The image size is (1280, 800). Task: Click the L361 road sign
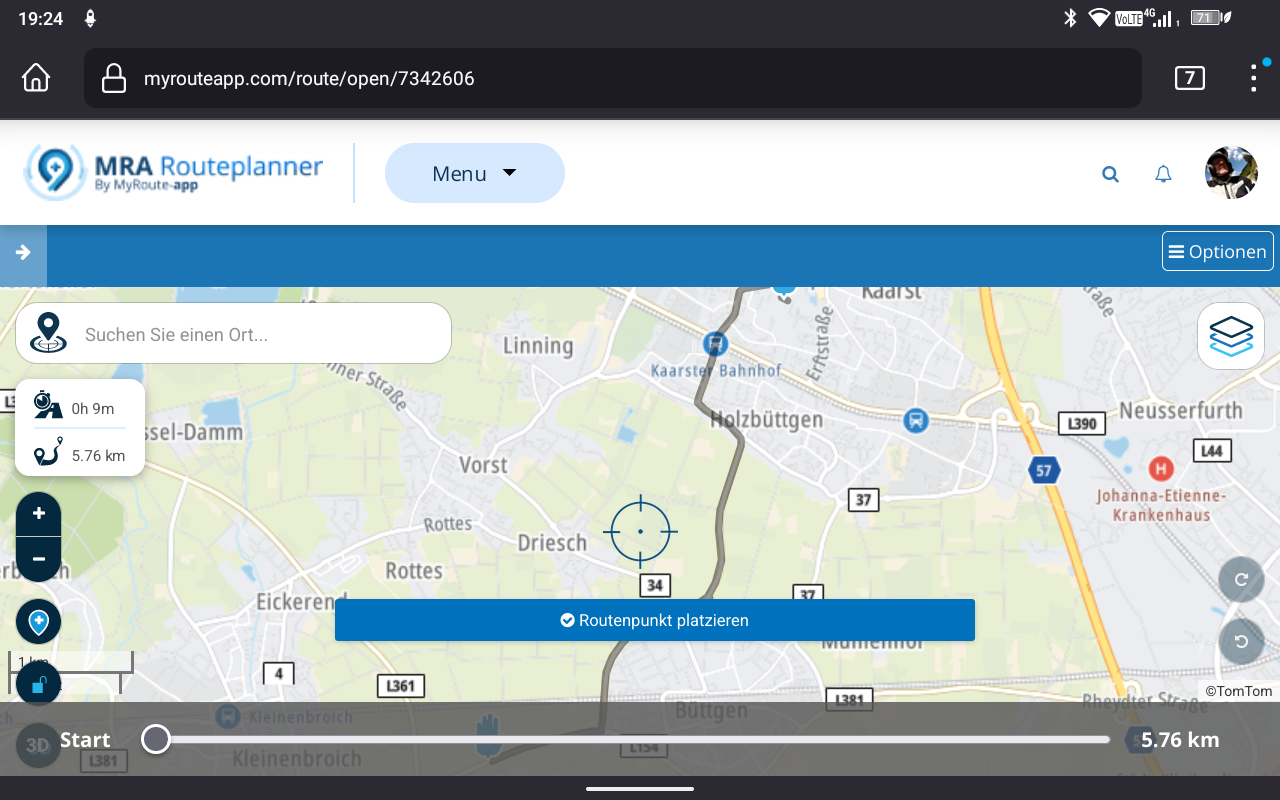[401, 686]
